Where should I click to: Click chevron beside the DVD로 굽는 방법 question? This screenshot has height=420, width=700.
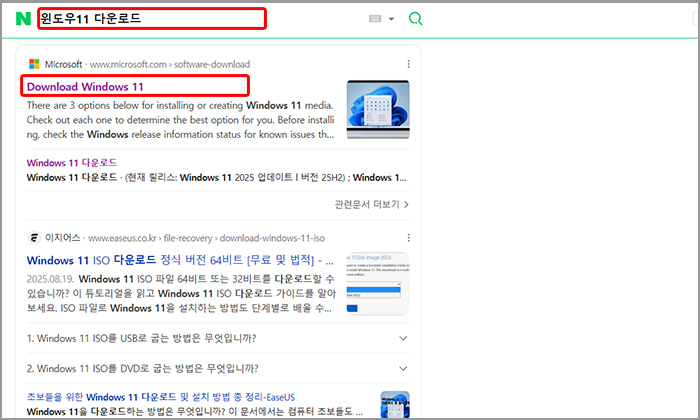pyautogui.click(x=403, y=369)
